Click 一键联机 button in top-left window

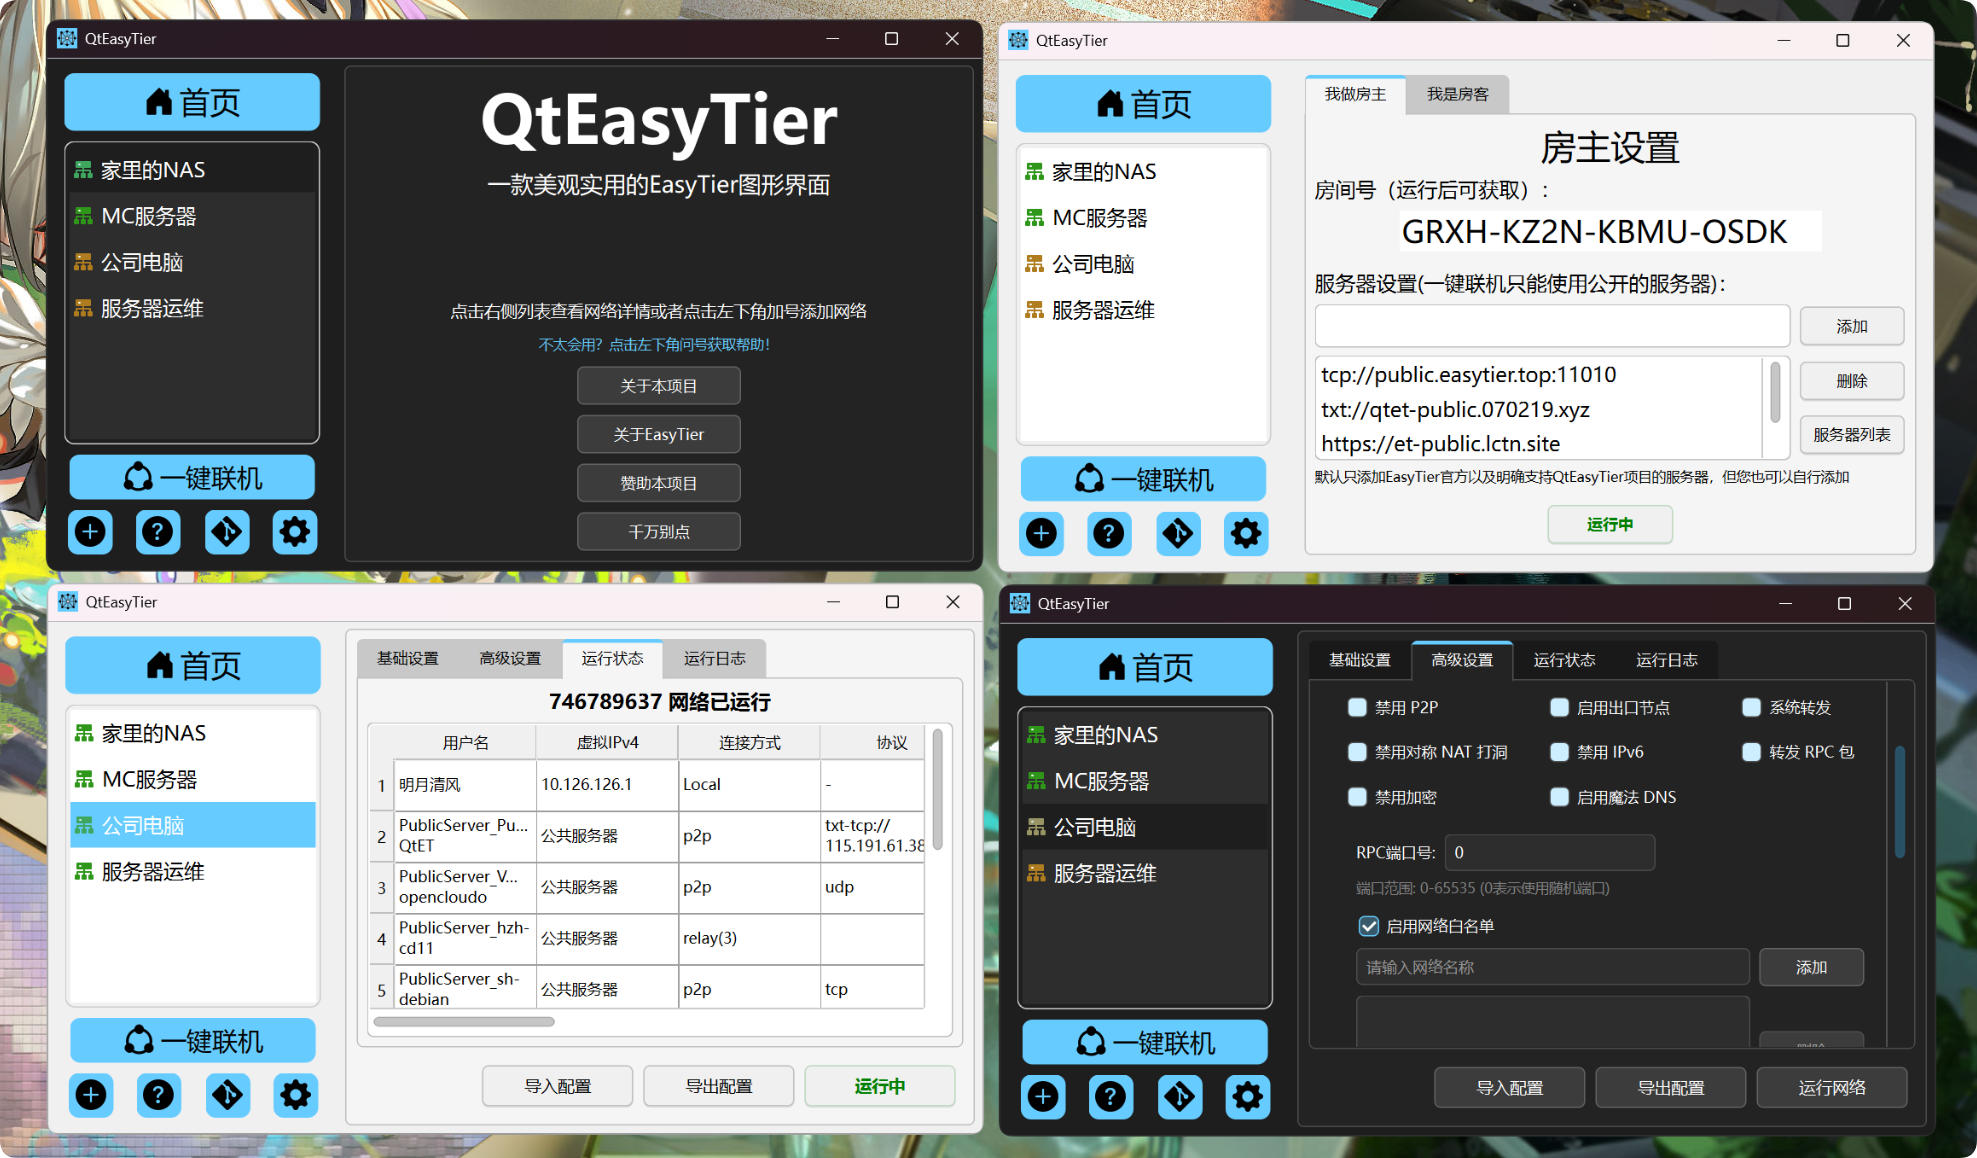tap(192, 478)
